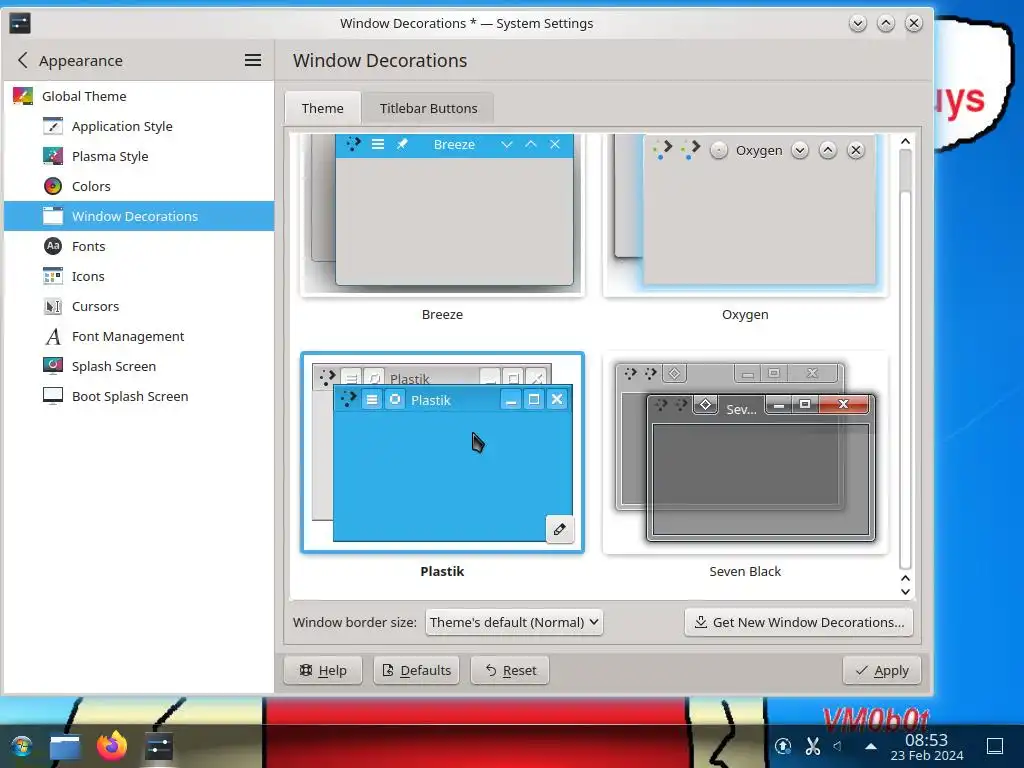
Task: Select the Oxygen decoration theme
Action: 745,215
